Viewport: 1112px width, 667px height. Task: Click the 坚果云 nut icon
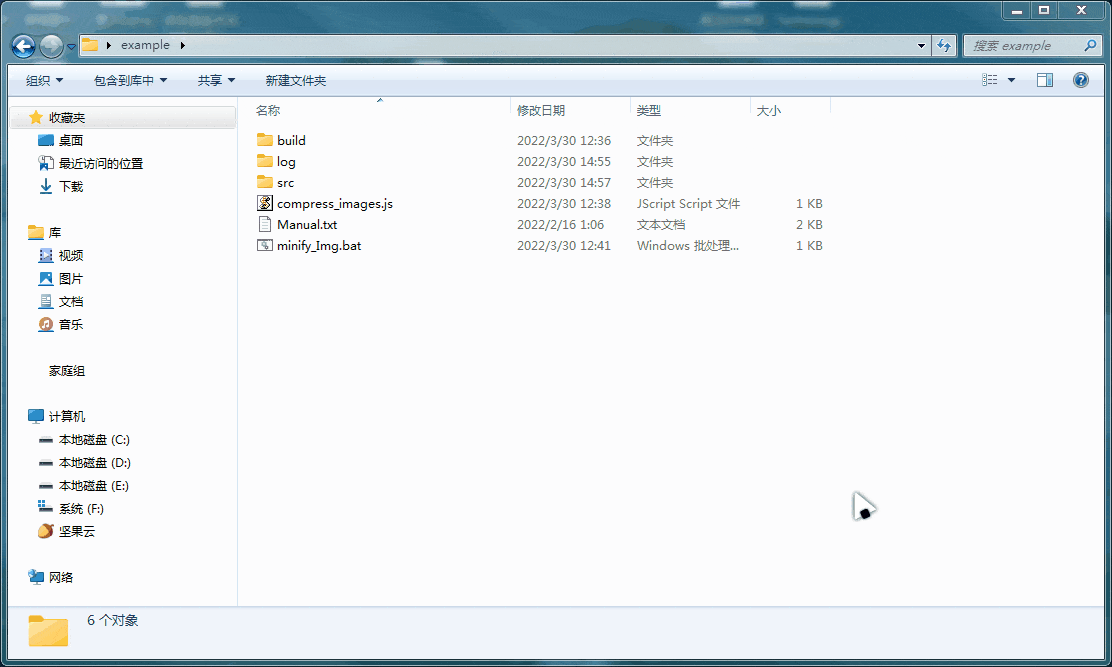(x=45, y=531)
